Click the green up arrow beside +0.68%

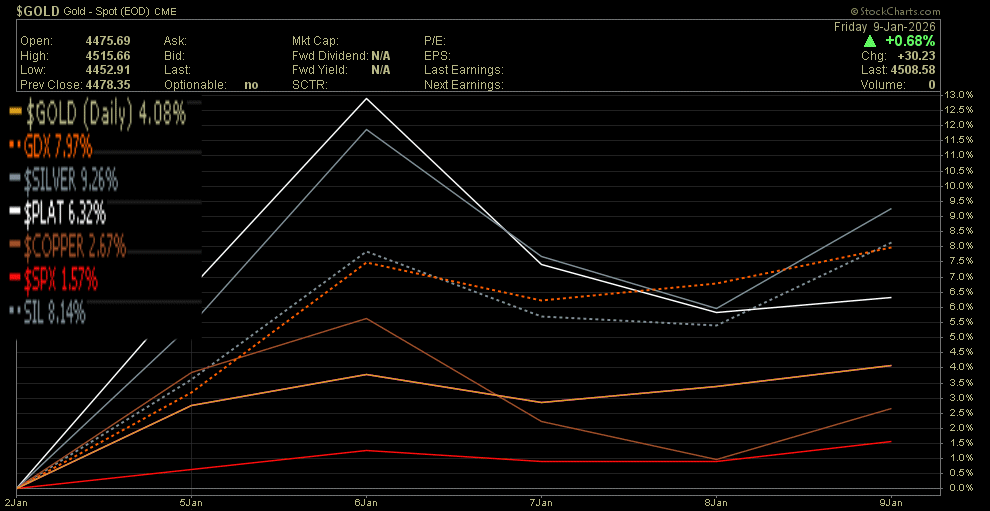[x=870, y=41]
